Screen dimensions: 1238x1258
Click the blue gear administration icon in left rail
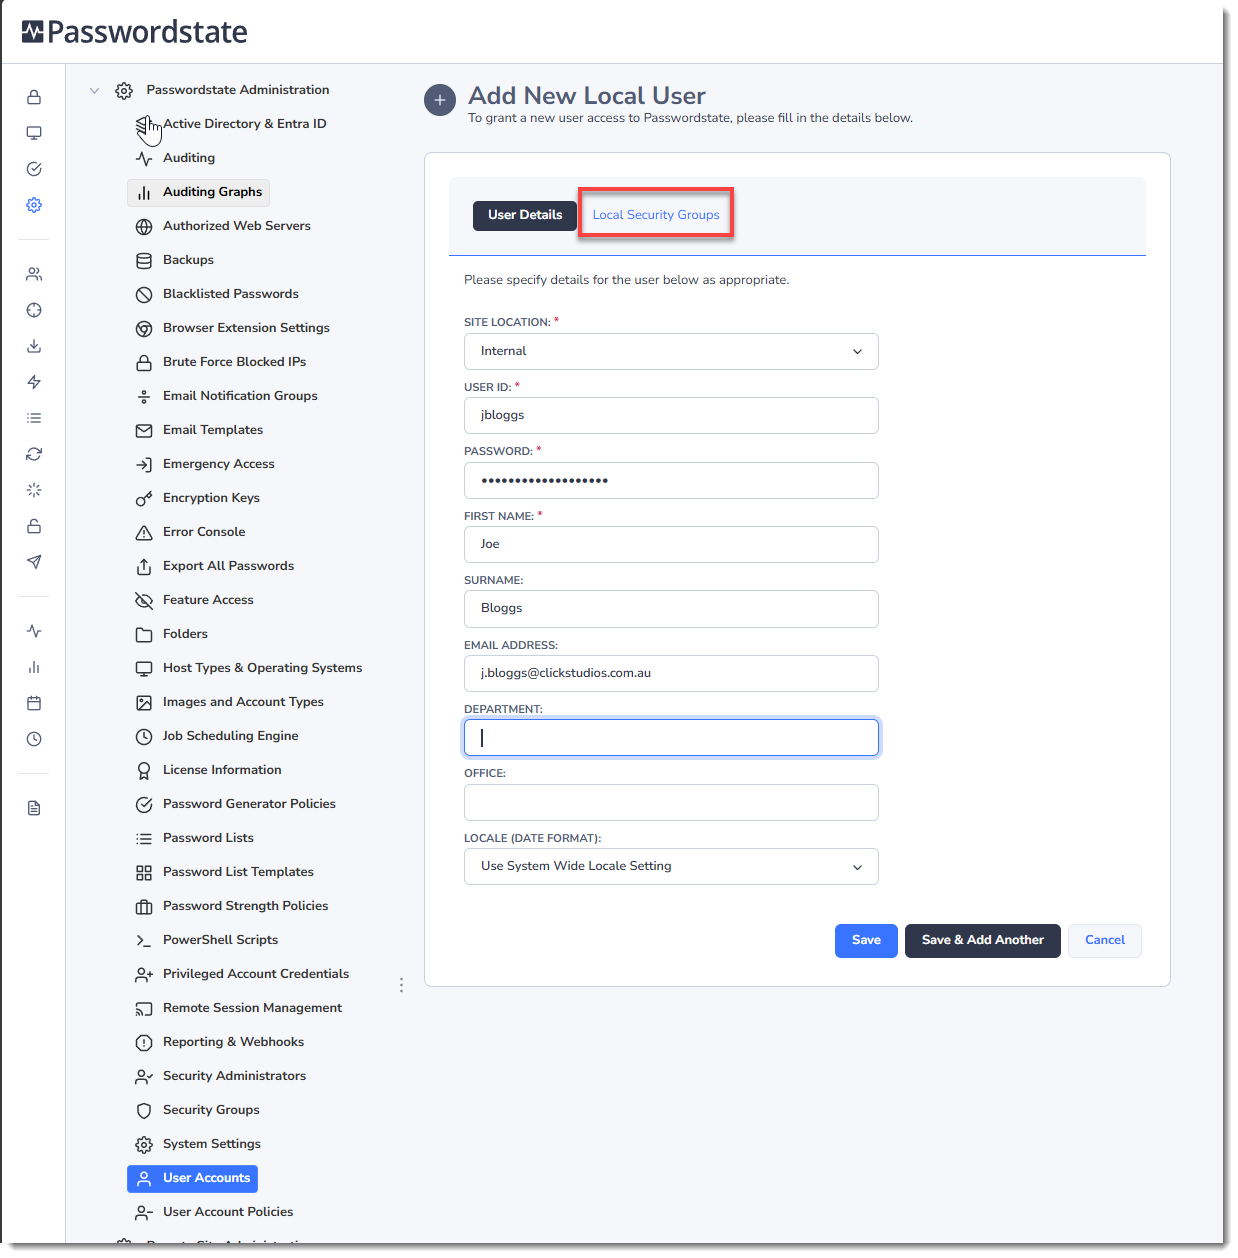(x=34, y=205)
